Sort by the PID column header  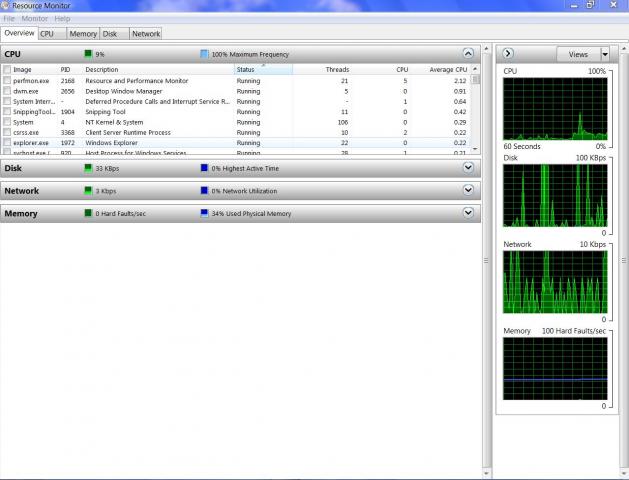pyautogui.click(x=65, y=69)
